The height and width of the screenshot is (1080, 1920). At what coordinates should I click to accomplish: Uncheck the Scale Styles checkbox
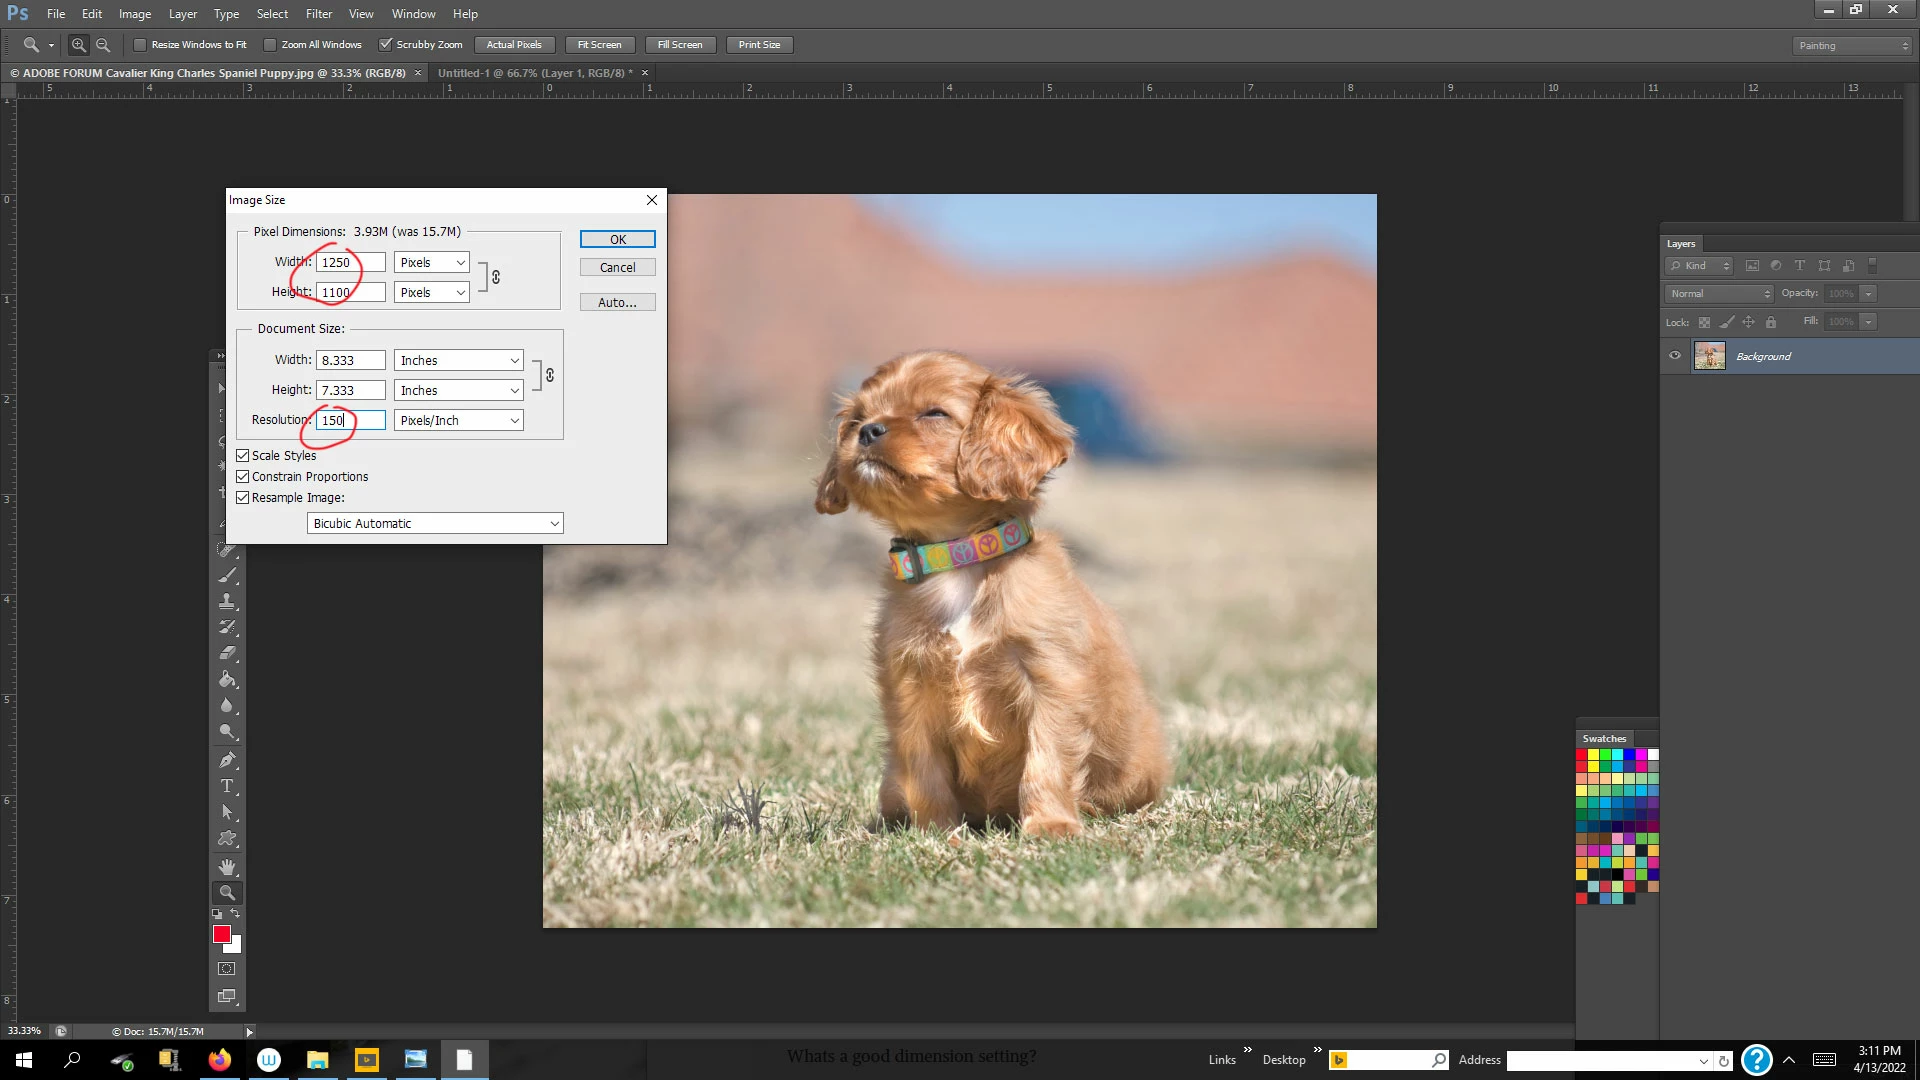[243, 455]
